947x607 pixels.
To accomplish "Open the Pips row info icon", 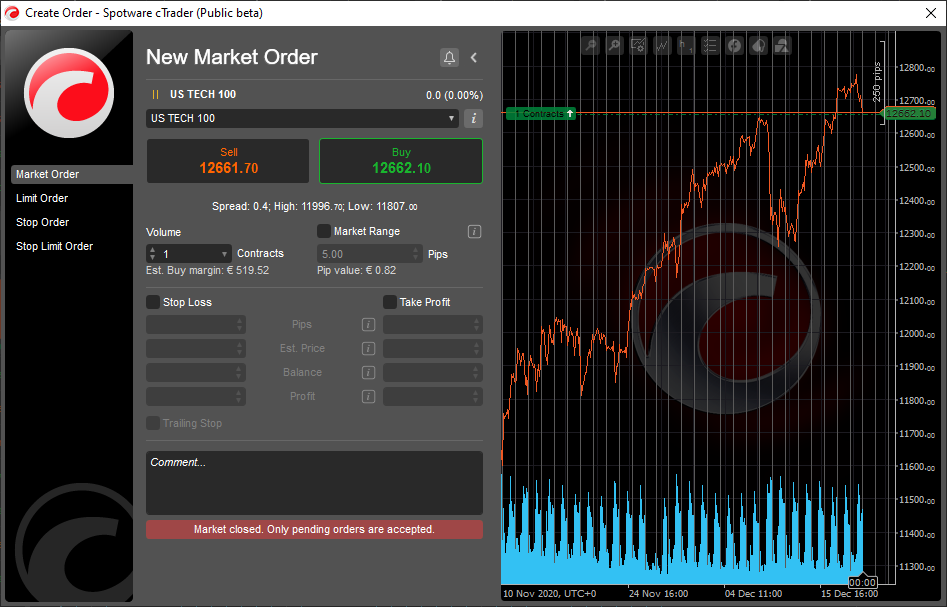I will coord(368,324).
